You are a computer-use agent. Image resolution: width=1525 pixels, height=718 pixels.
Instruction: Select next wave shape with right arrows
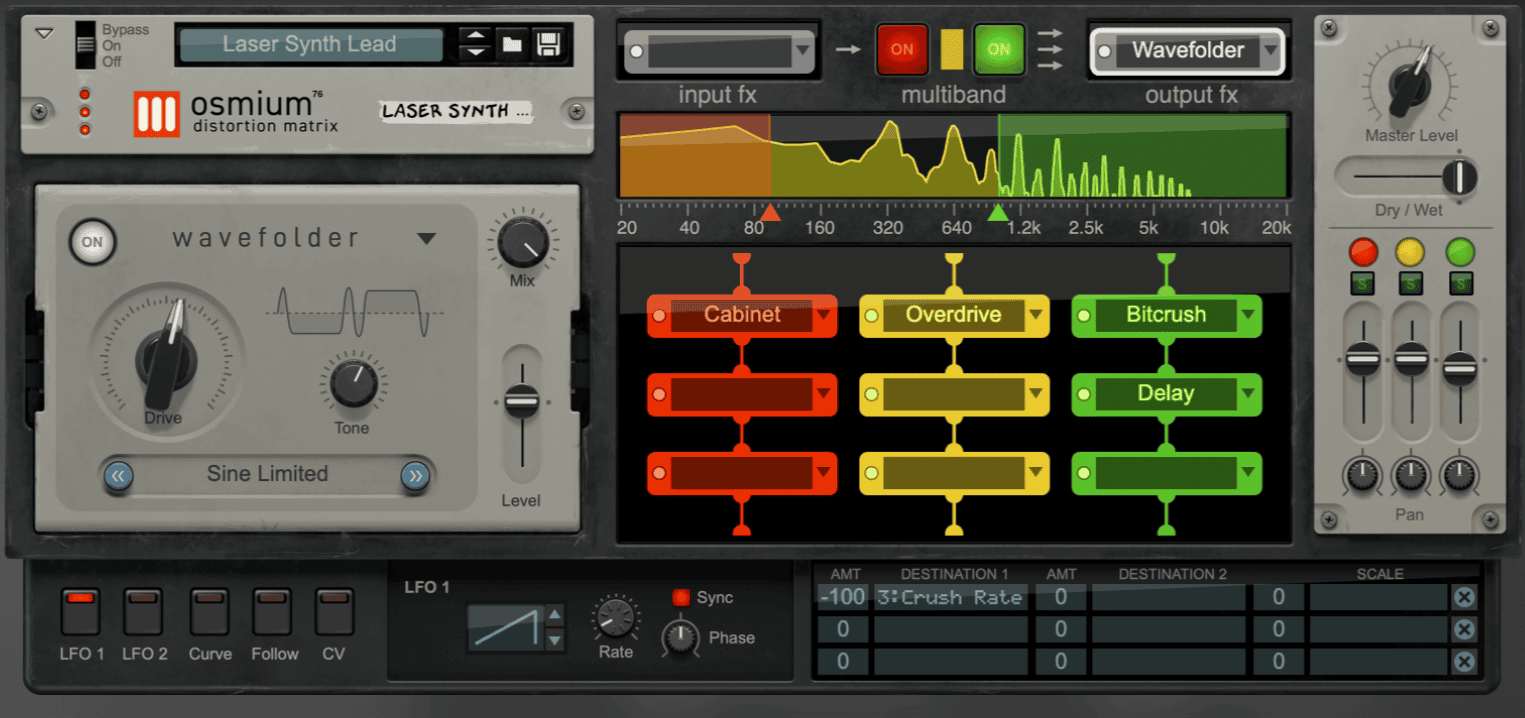(415, 476)
